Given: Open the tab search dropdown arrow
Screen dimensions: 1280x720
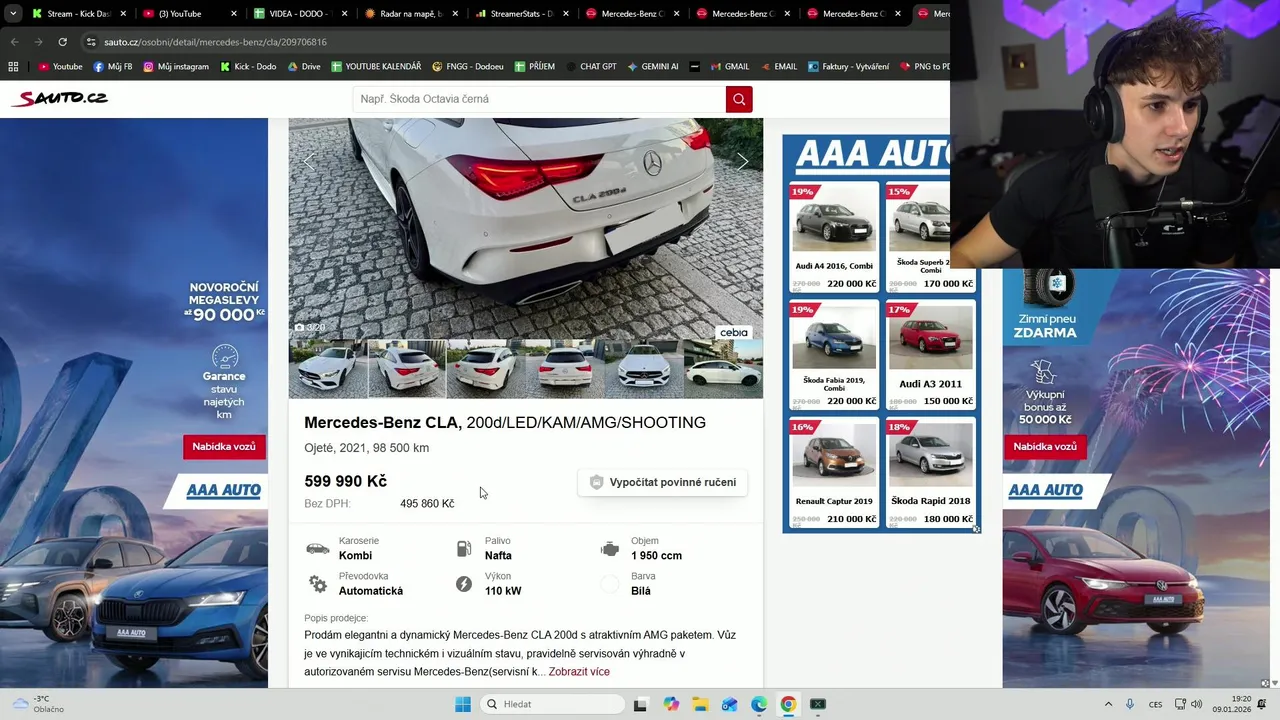Looking at the screenshot, I should pyautogui.click(x=13, y=14).
